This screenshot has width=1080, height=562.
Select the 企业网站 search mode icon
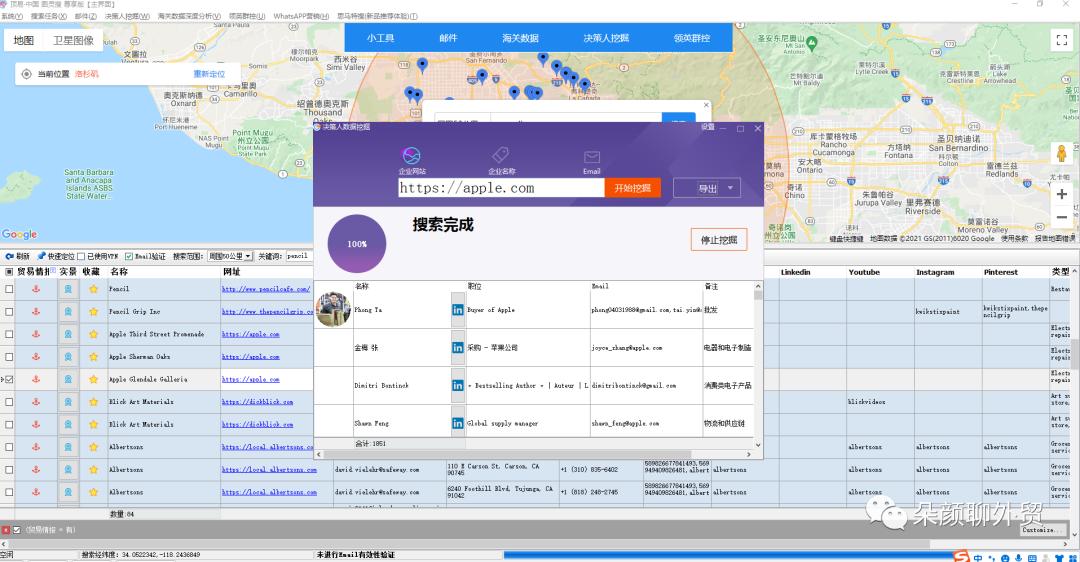(411, 156)
